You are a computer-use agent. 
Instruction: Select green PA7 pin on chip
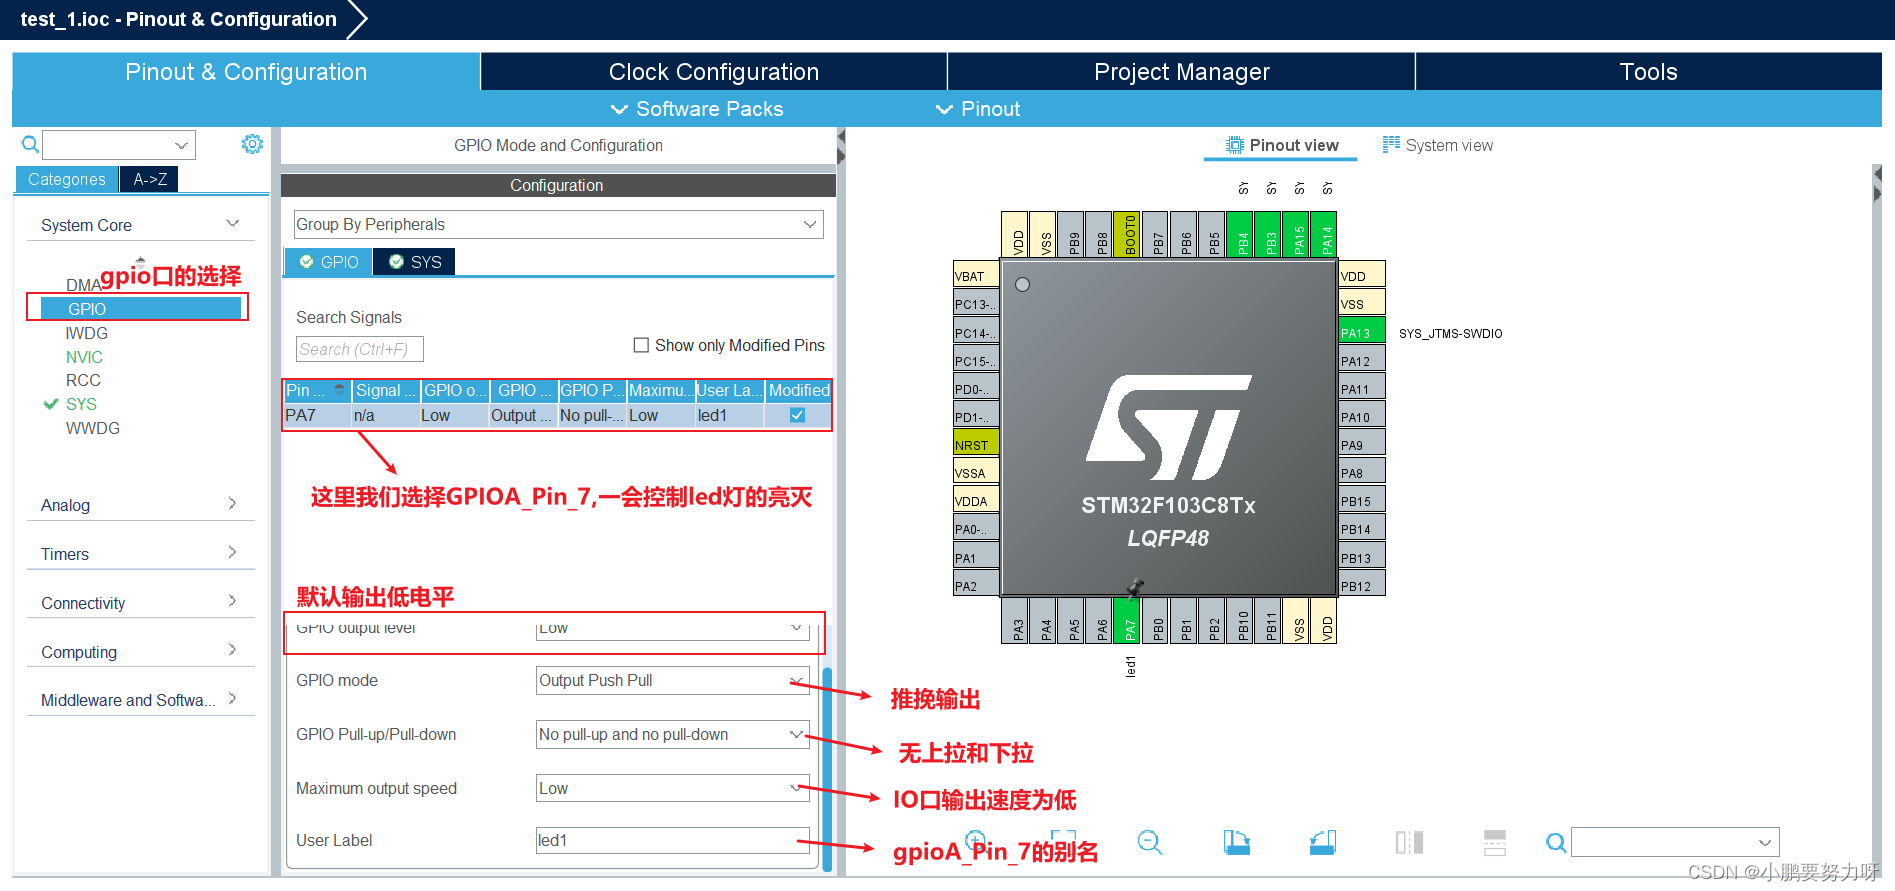[1126, 620]
